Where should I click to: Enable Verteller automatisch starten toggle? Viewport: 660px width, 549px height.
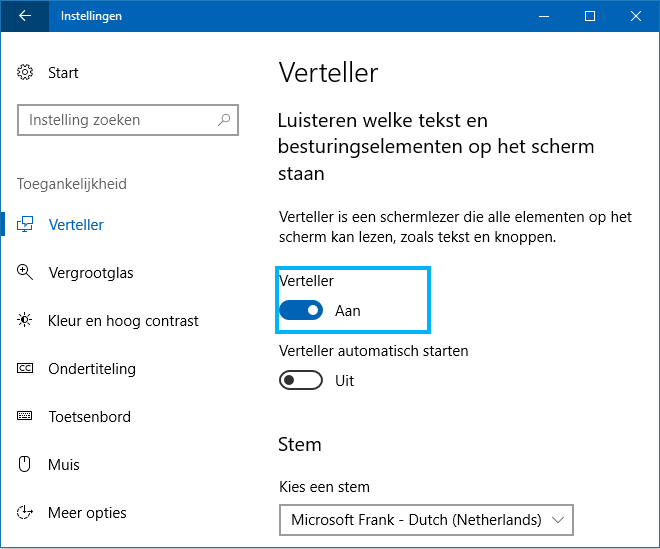pyautogui.click(x=301, y=380)
